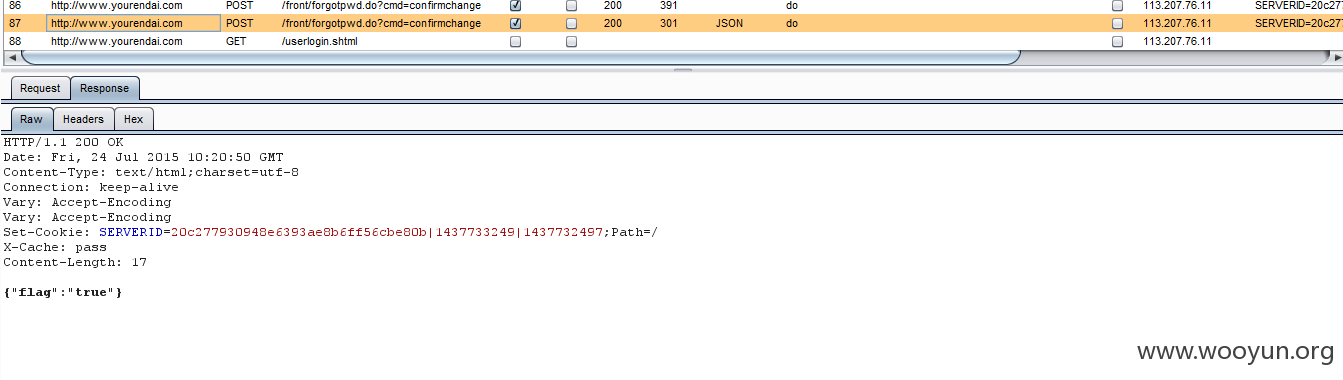Toggle SSL checkbox in row 88
Screen dimensions: 1343x380
tap(1117, 42)
